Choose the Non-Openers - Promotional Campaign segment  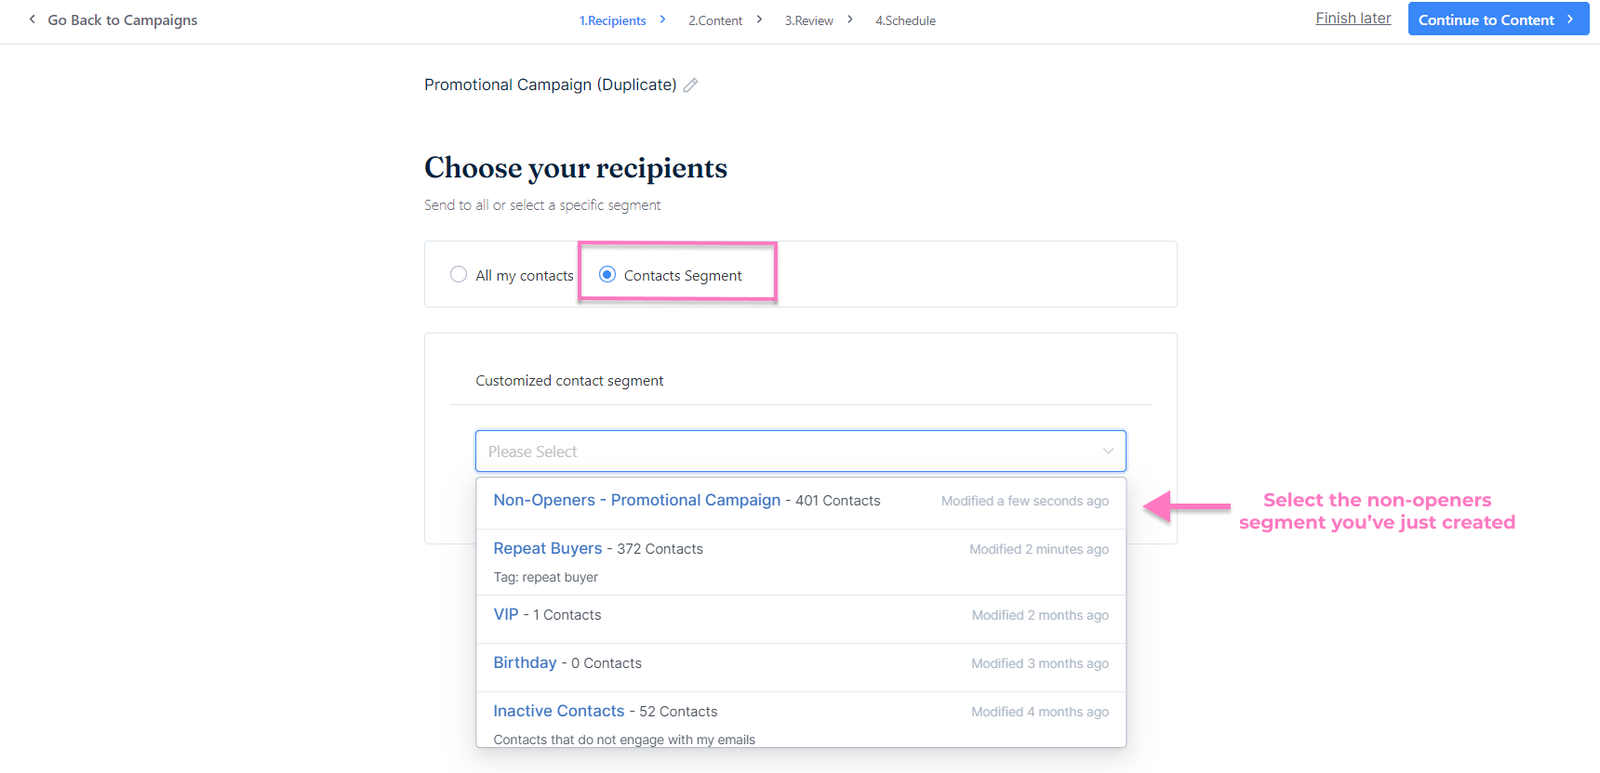point(637,500)
